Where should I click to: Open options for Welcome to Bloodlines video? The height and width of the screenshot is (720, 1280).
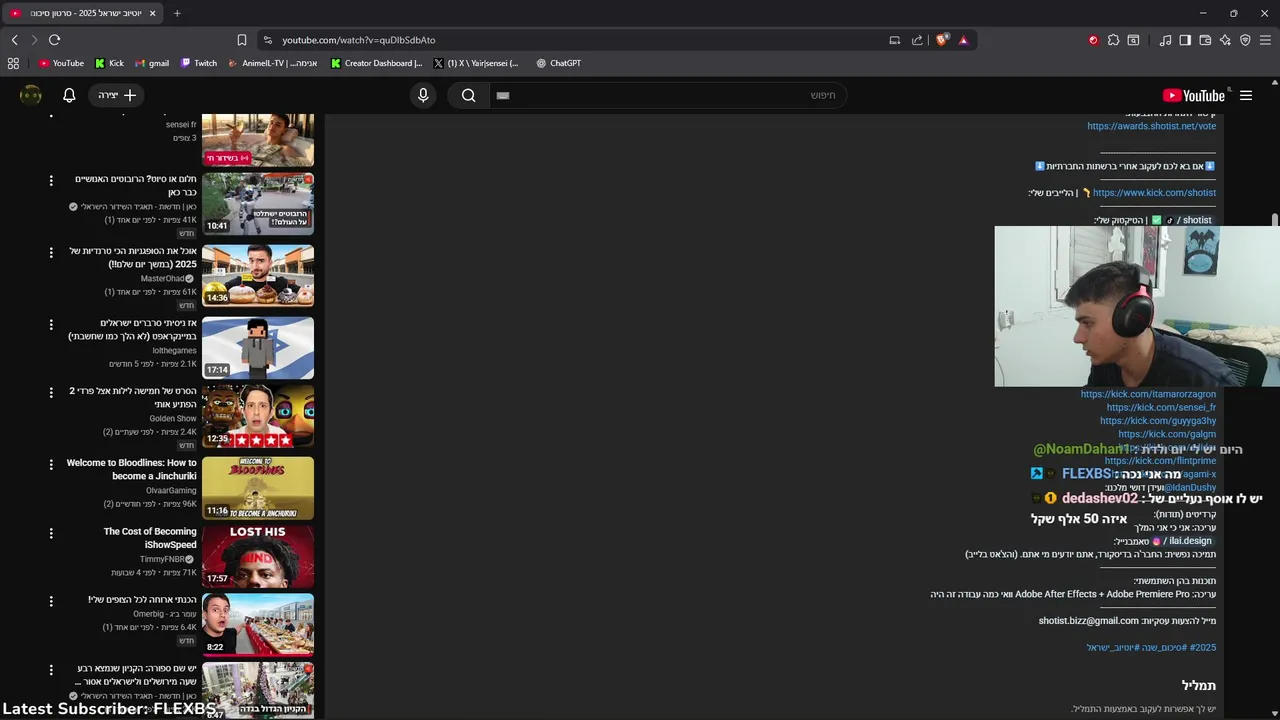coord(51,464)
